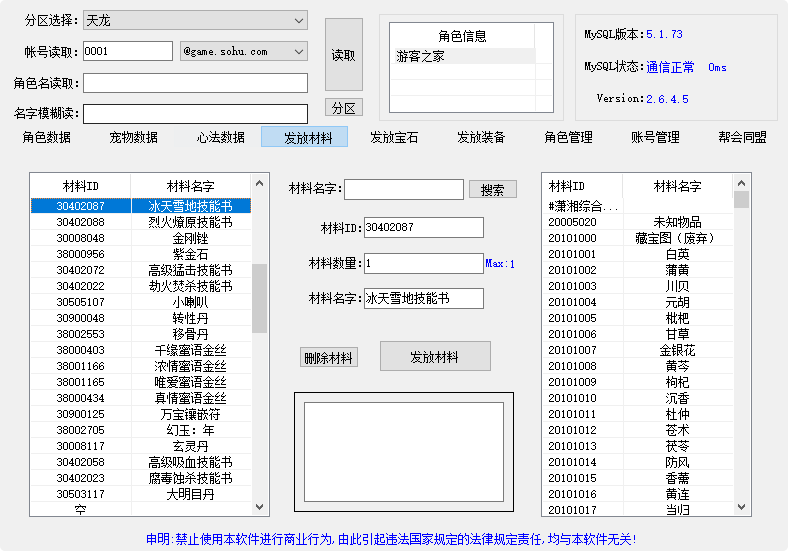Switch to the 角色数据 tab
This screenshot has height=551, width=788.
[47, 137]
